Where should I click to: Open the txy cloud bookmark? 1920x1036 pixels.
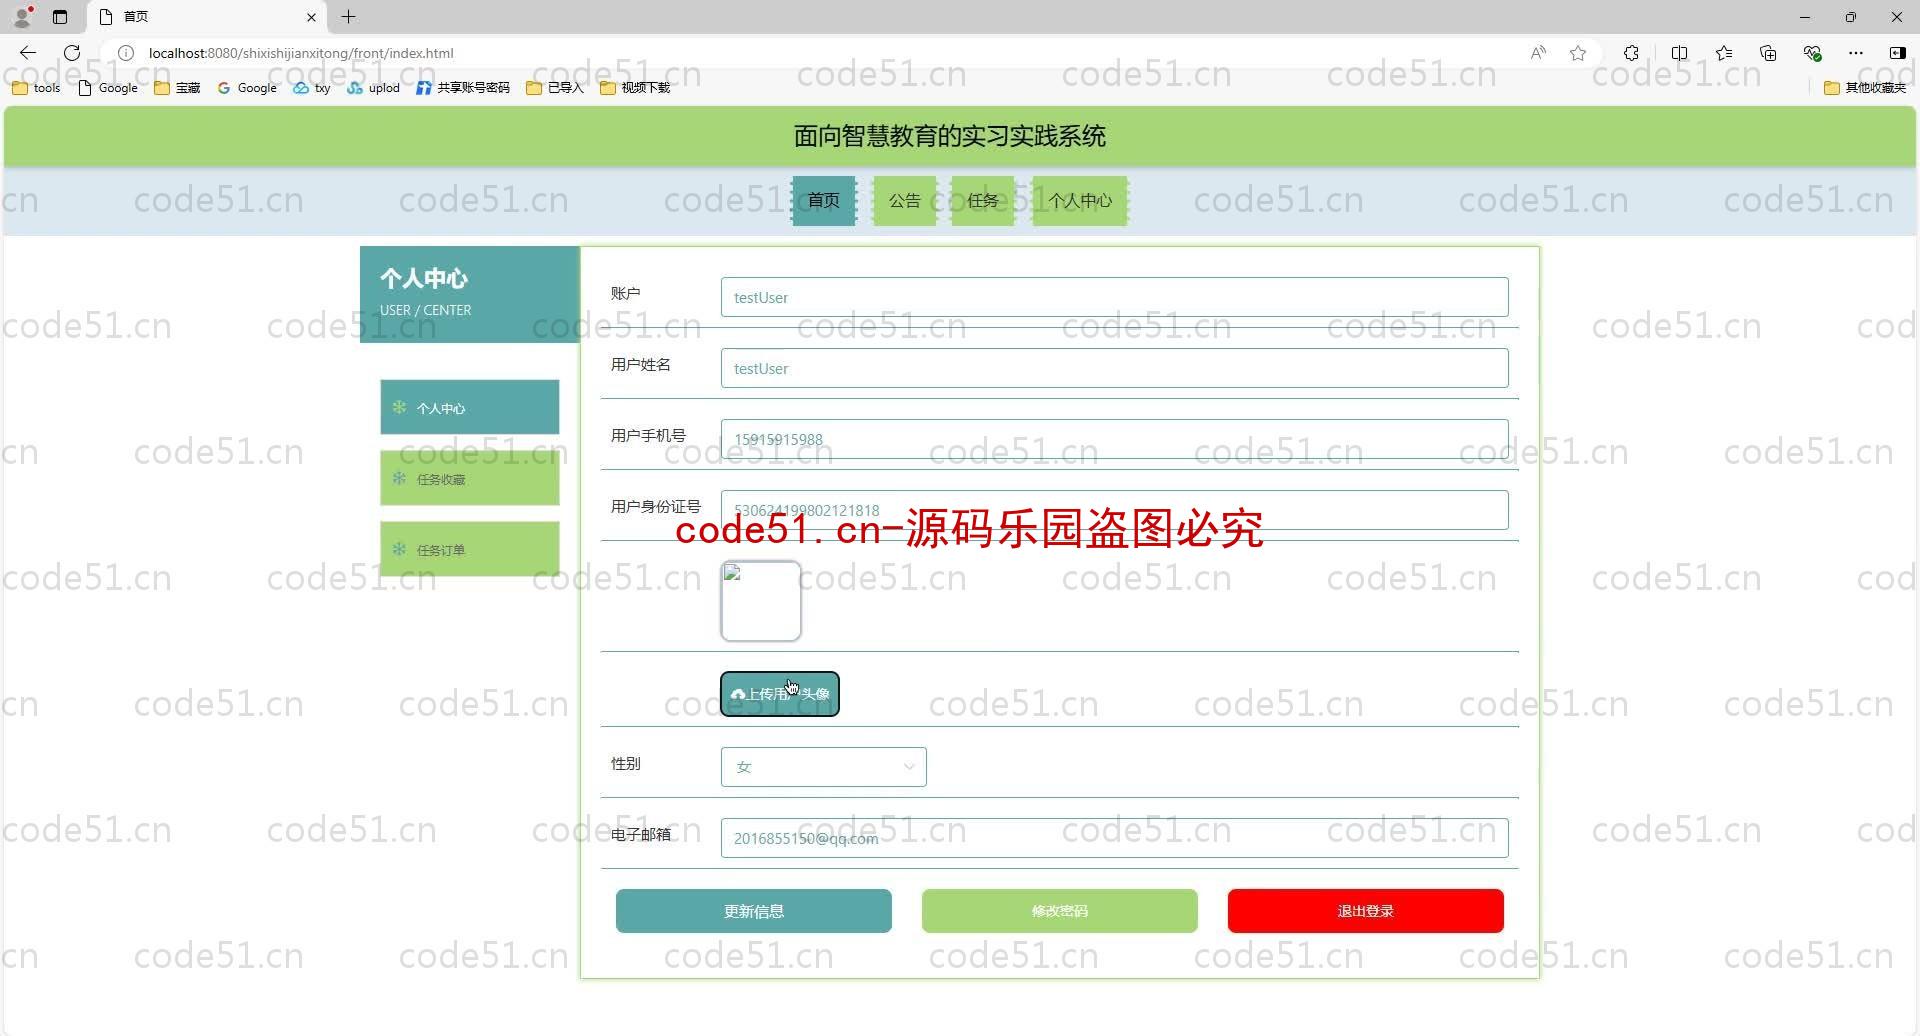pos(312,88)
